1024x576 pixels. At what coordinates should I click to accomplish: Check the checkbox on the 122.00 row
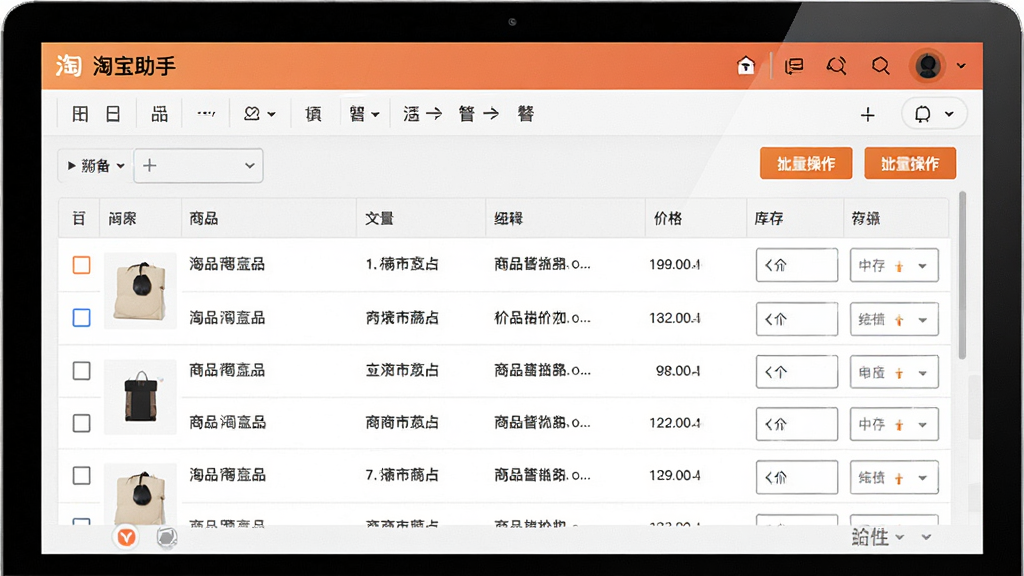[x=82, y=423]
